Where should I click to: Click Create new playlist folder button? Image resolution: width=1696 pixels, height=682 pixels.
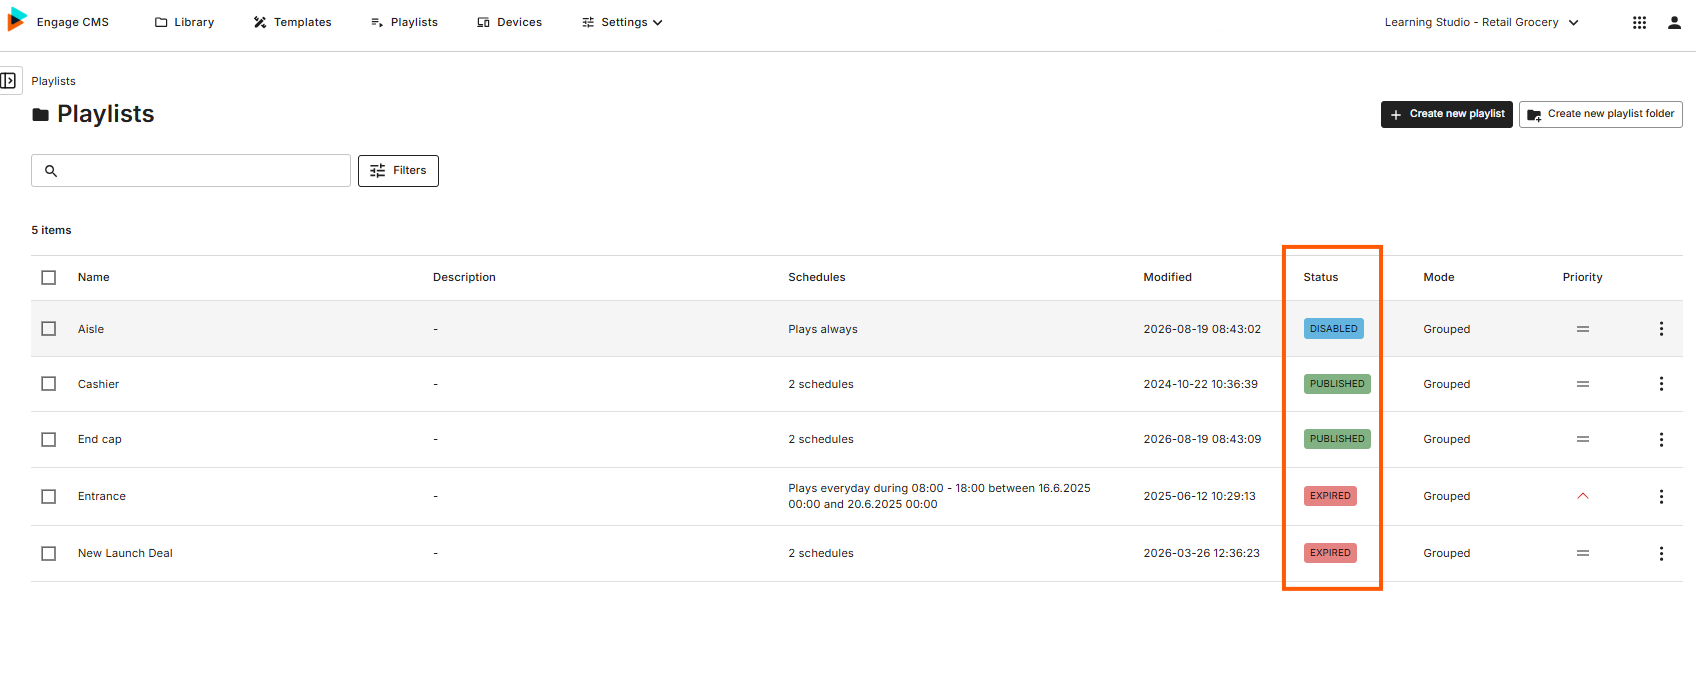click(1600, 114)
